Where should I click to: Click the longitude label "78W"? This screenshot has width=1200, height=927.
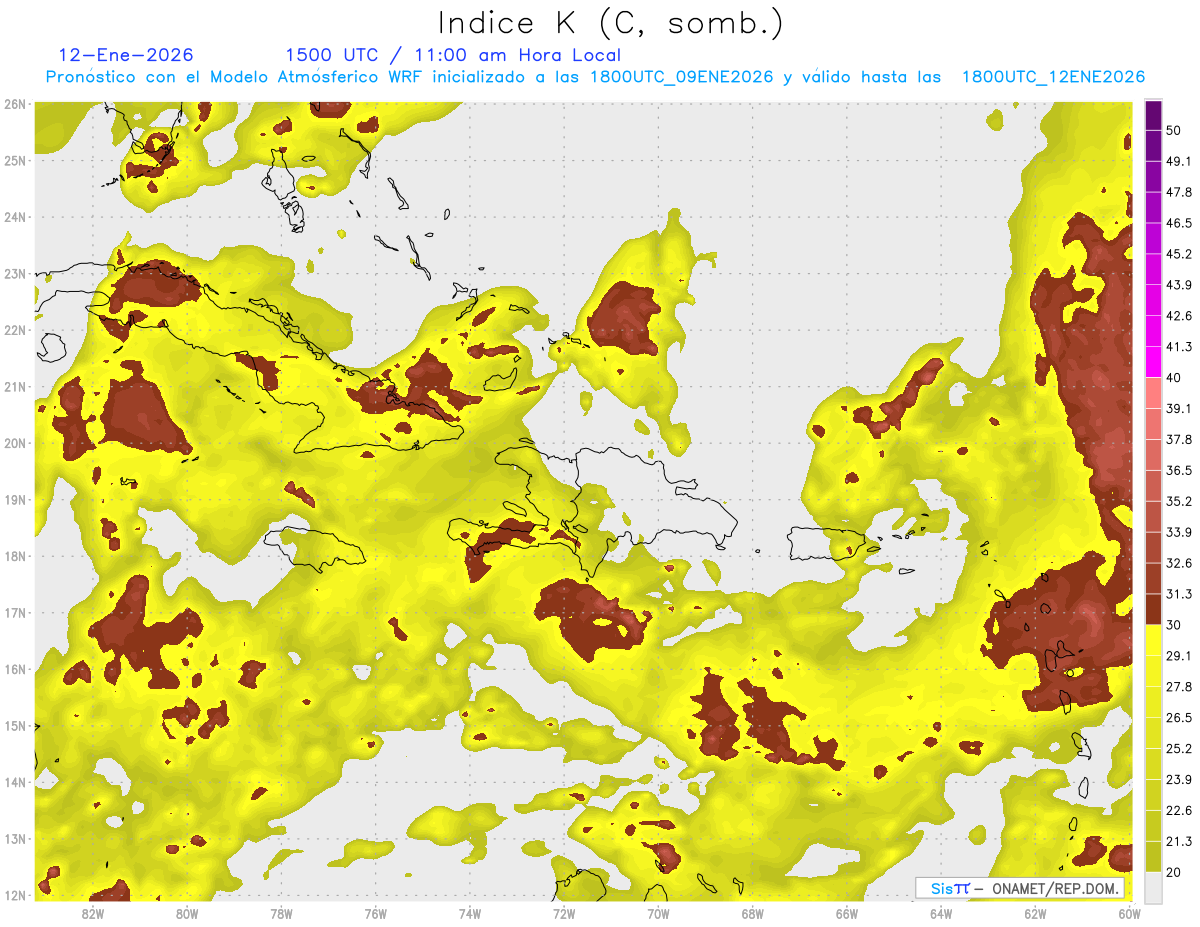click(281, 913)
